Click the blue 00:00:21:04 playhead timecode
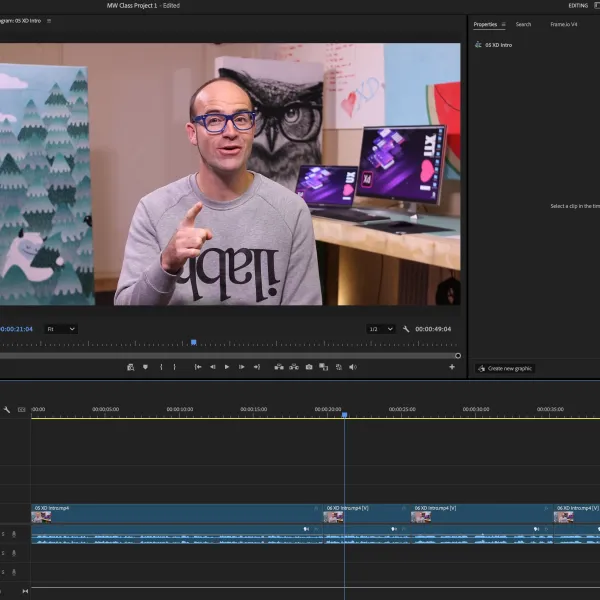 tap(16, 329)
